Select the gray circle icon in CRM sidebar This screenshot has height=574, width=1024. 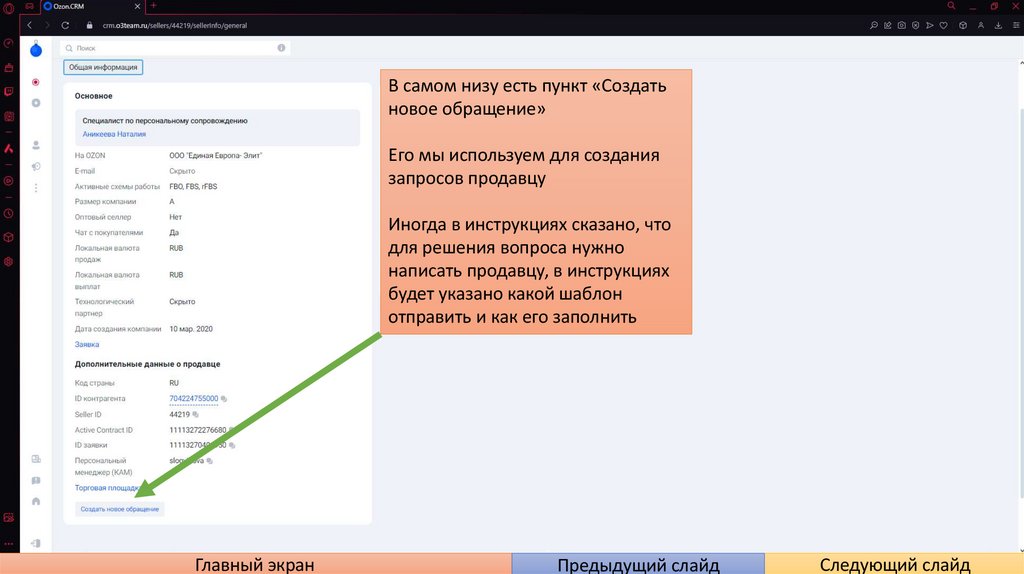tap(36, 103)
